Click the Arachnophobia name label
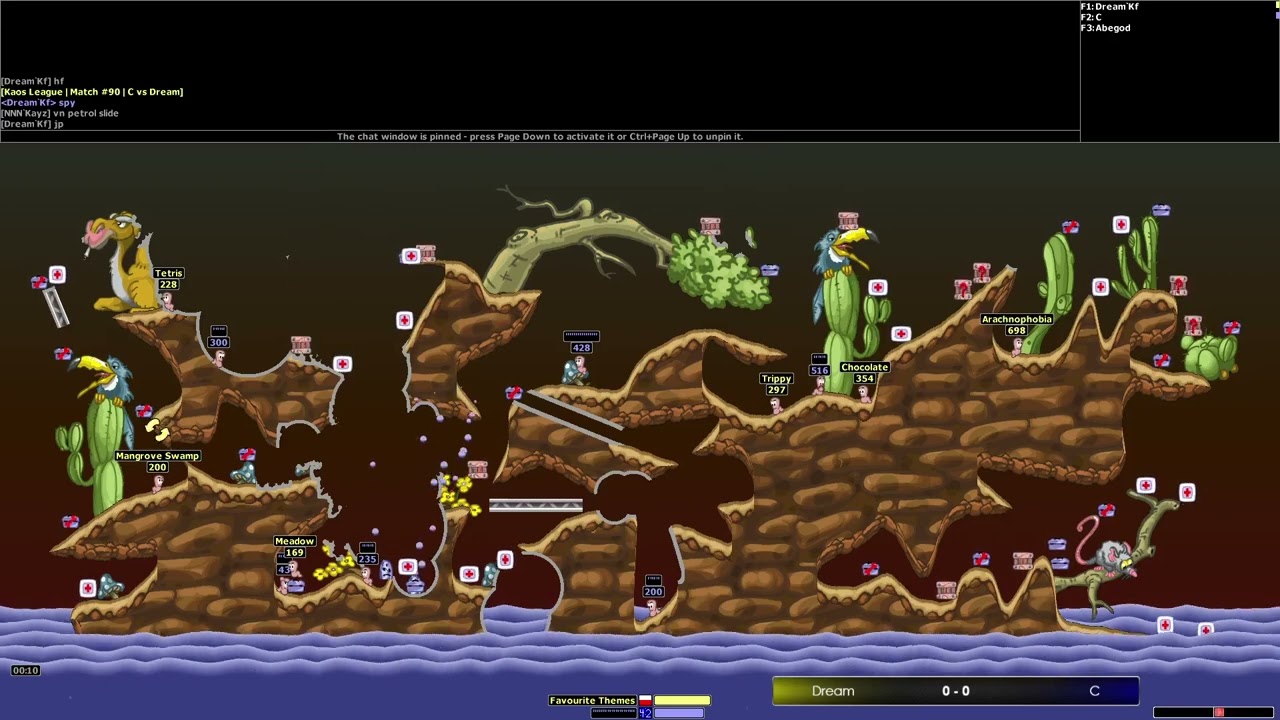This screenshot has width=1280, height=720. pos(1017,319)
